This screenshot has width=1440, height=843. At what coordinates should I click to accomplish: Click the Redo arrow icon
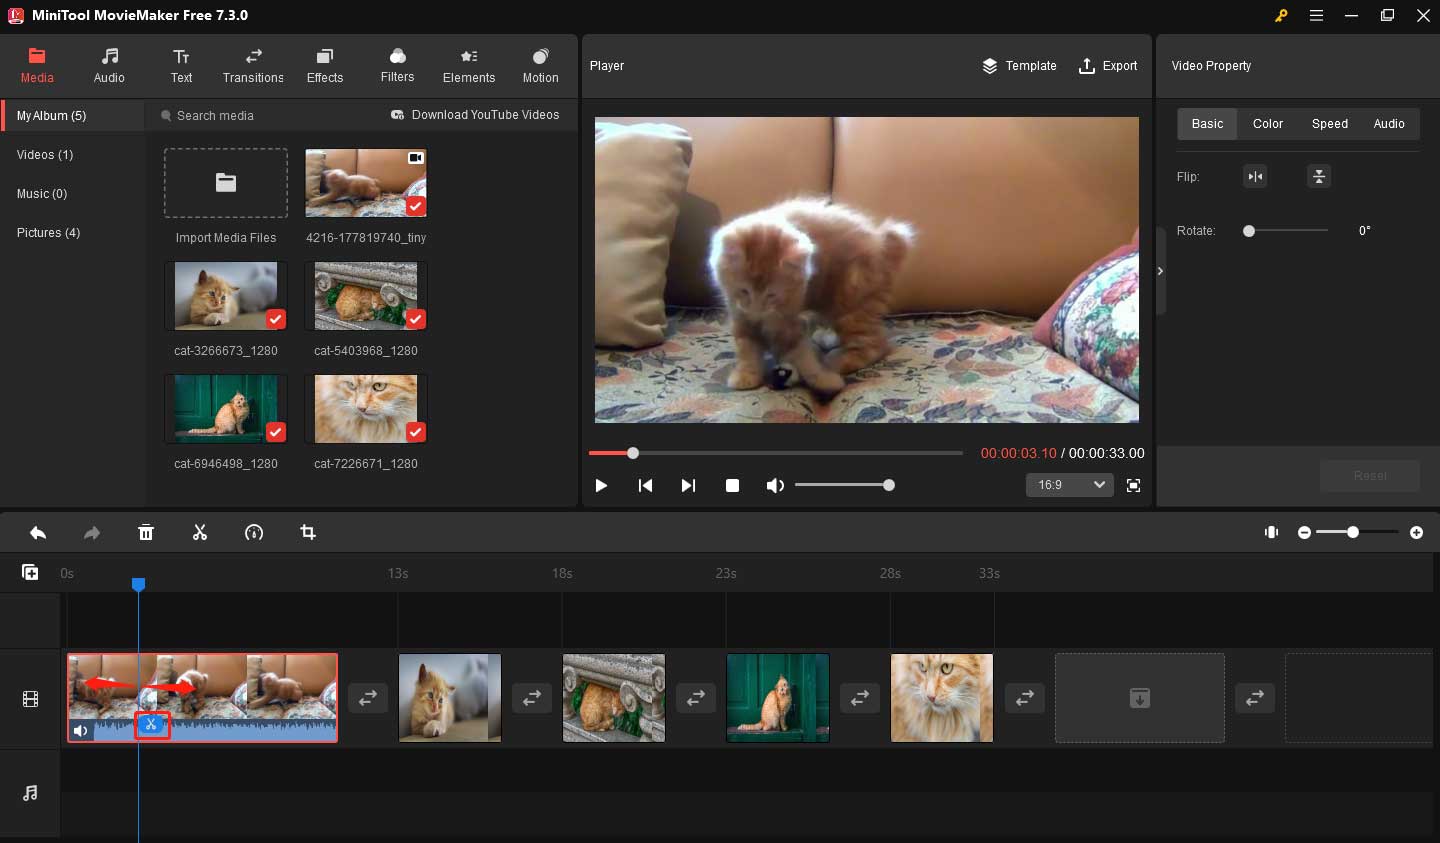(92, 533)
